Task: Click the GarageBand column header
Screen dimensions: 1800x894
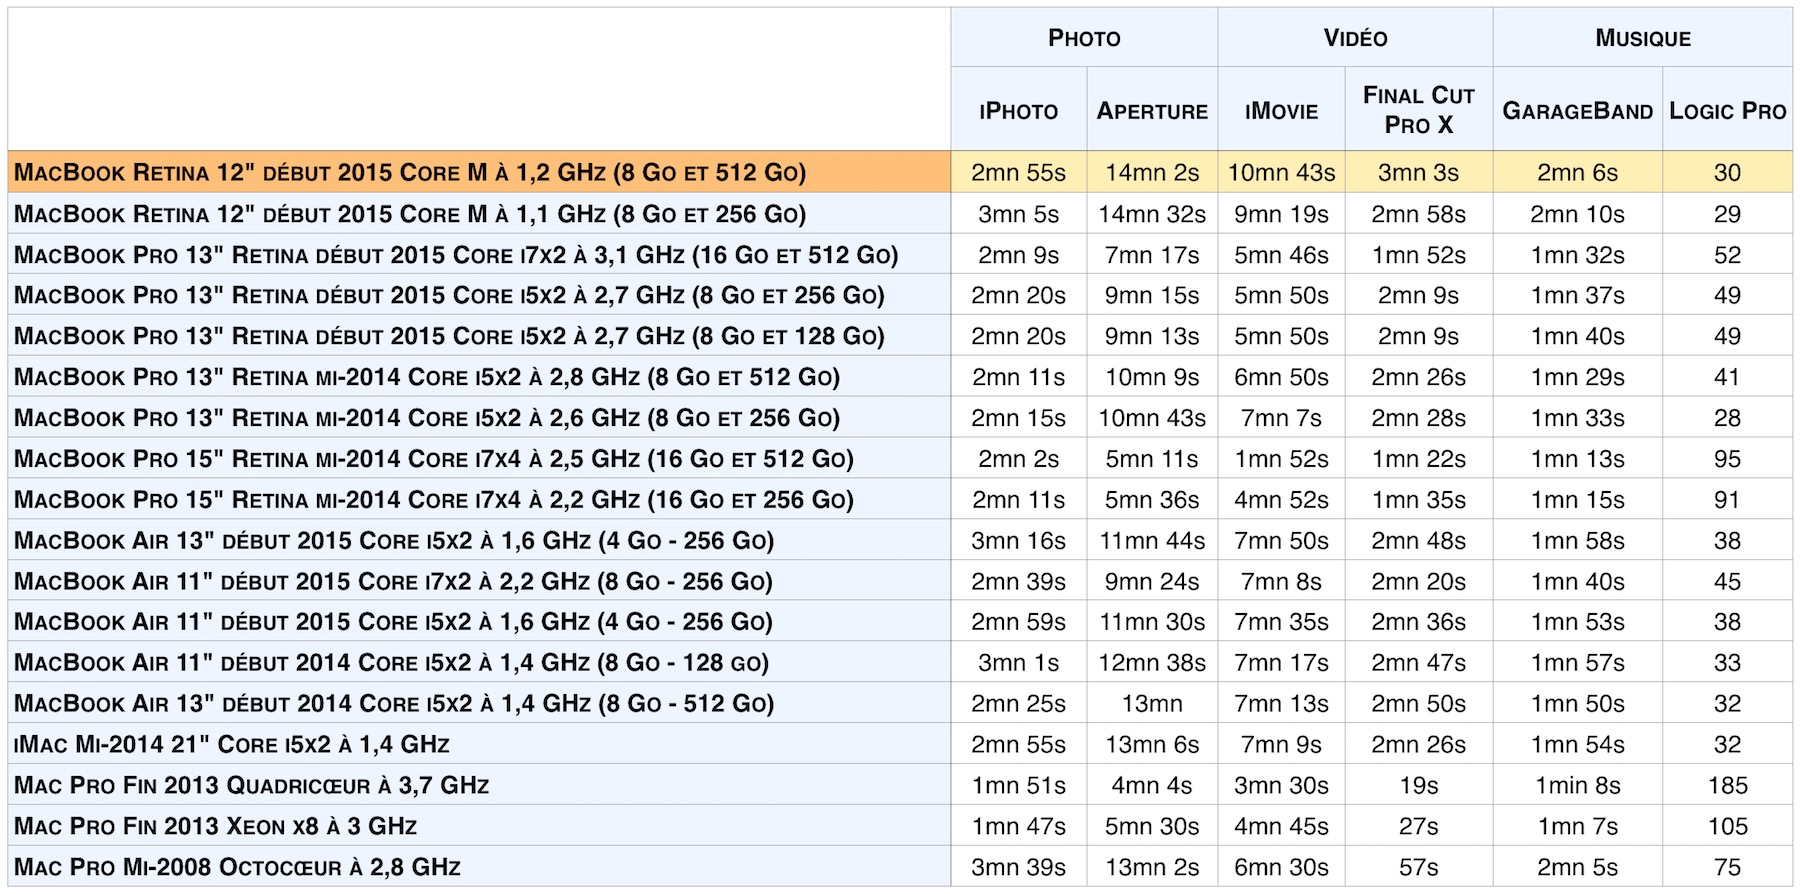Action: coord(1577,110)
